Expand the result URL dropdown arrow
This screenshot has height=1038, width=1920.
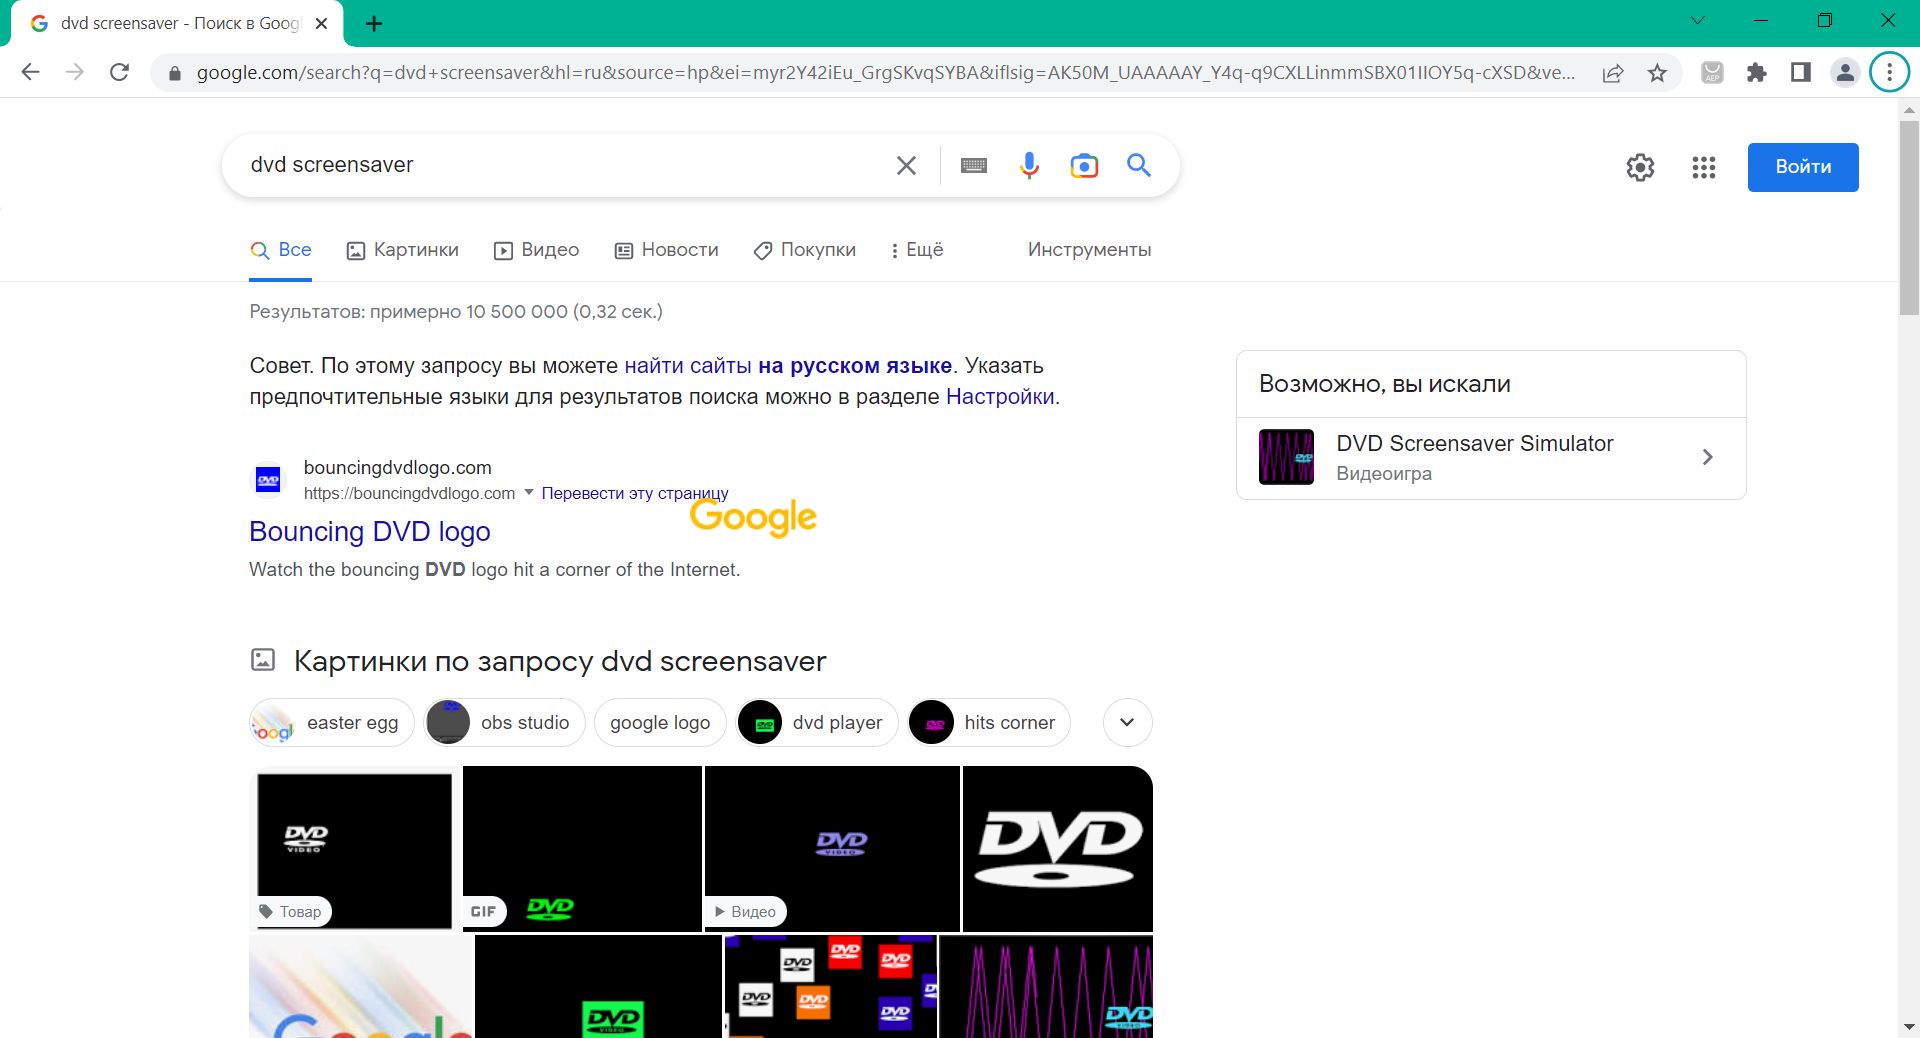529,492
